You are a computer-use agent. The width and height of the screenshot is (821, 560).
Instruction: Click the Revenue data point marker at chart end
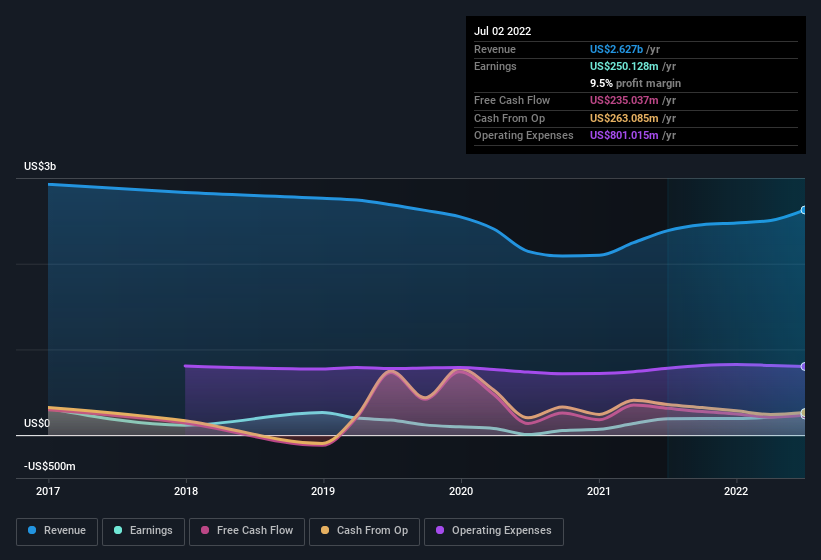tap(804, 210)
